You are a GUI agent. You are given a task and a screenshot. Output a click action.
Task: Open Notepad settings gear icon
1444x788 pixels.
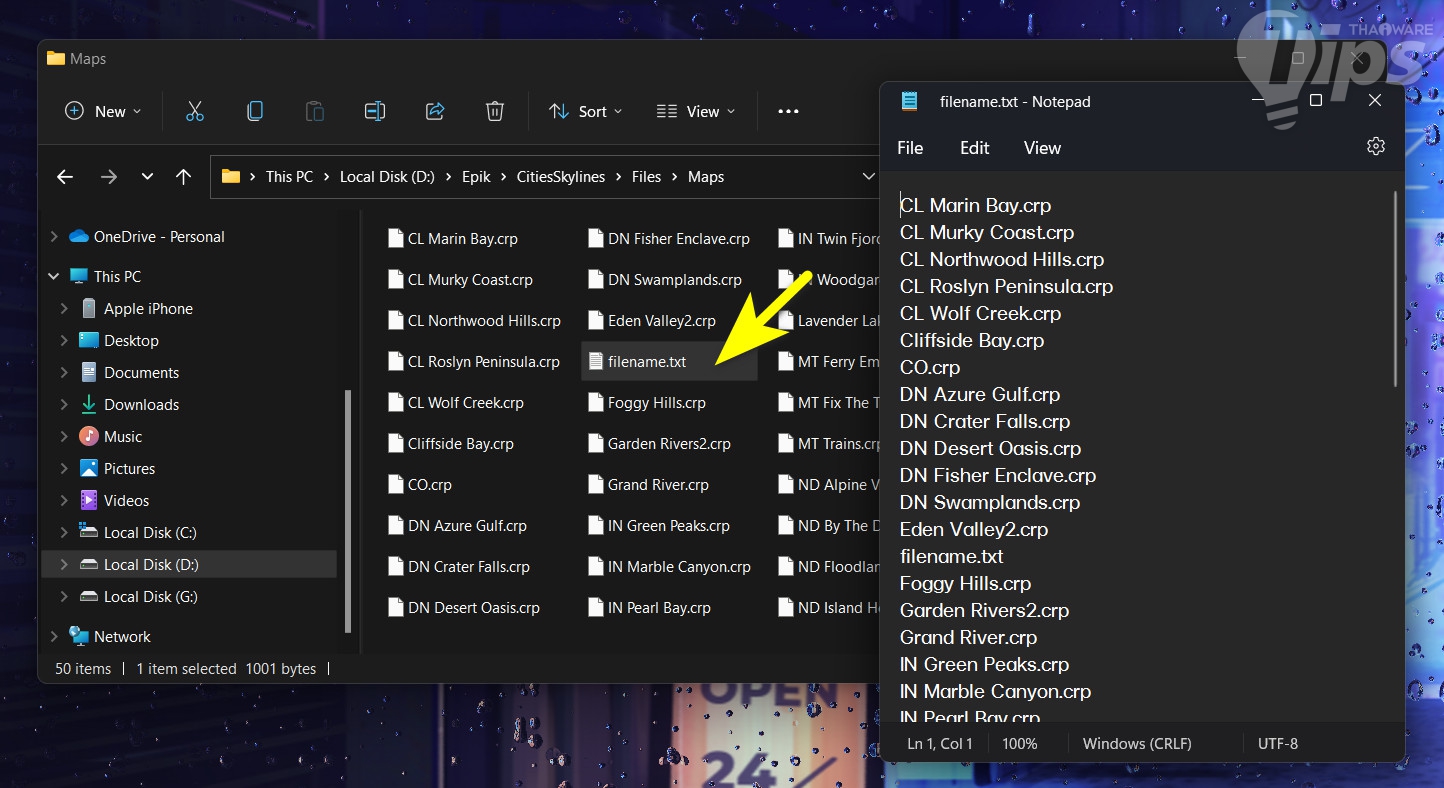pyautogui.click(x=1376, y=147)
